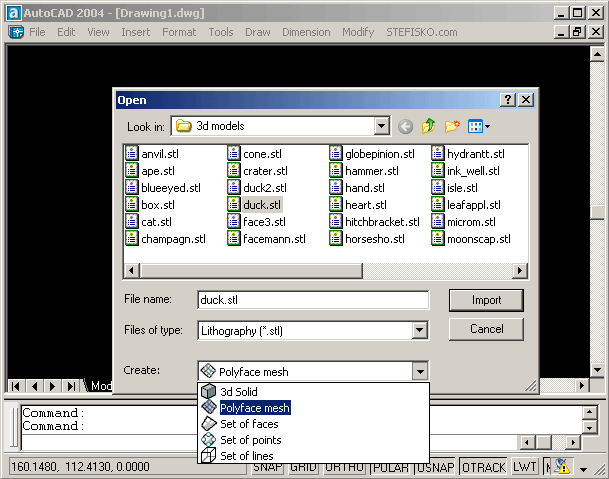Select cat.stl file
Image resolution: width=609 pixels, height=479 pixels.
tap(148, 222)
